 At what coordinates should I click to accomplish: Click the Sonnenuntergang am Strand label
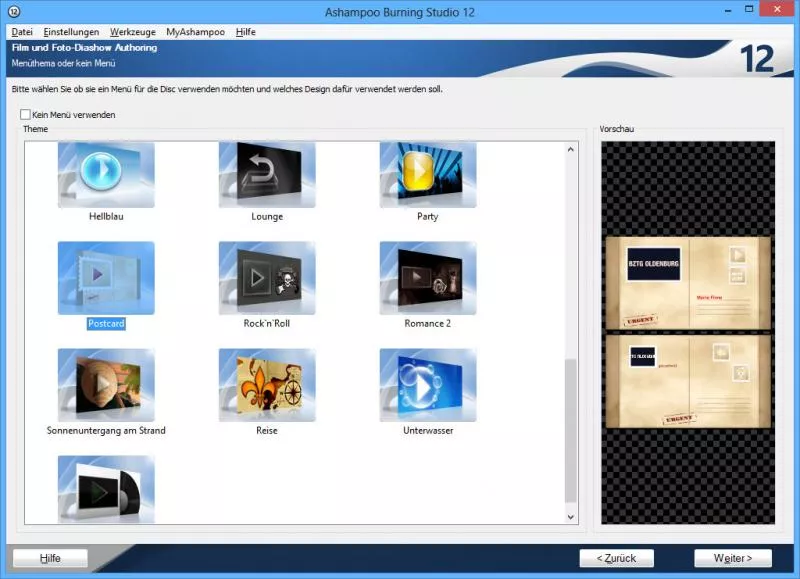tap(106, 431)
